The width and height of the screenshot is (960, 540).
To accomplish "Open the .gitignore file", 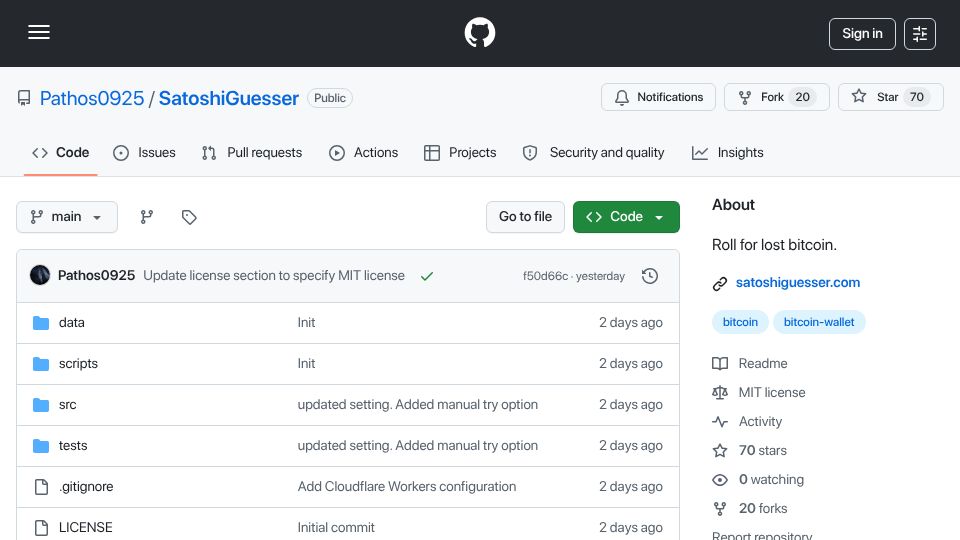I will 86,487.
